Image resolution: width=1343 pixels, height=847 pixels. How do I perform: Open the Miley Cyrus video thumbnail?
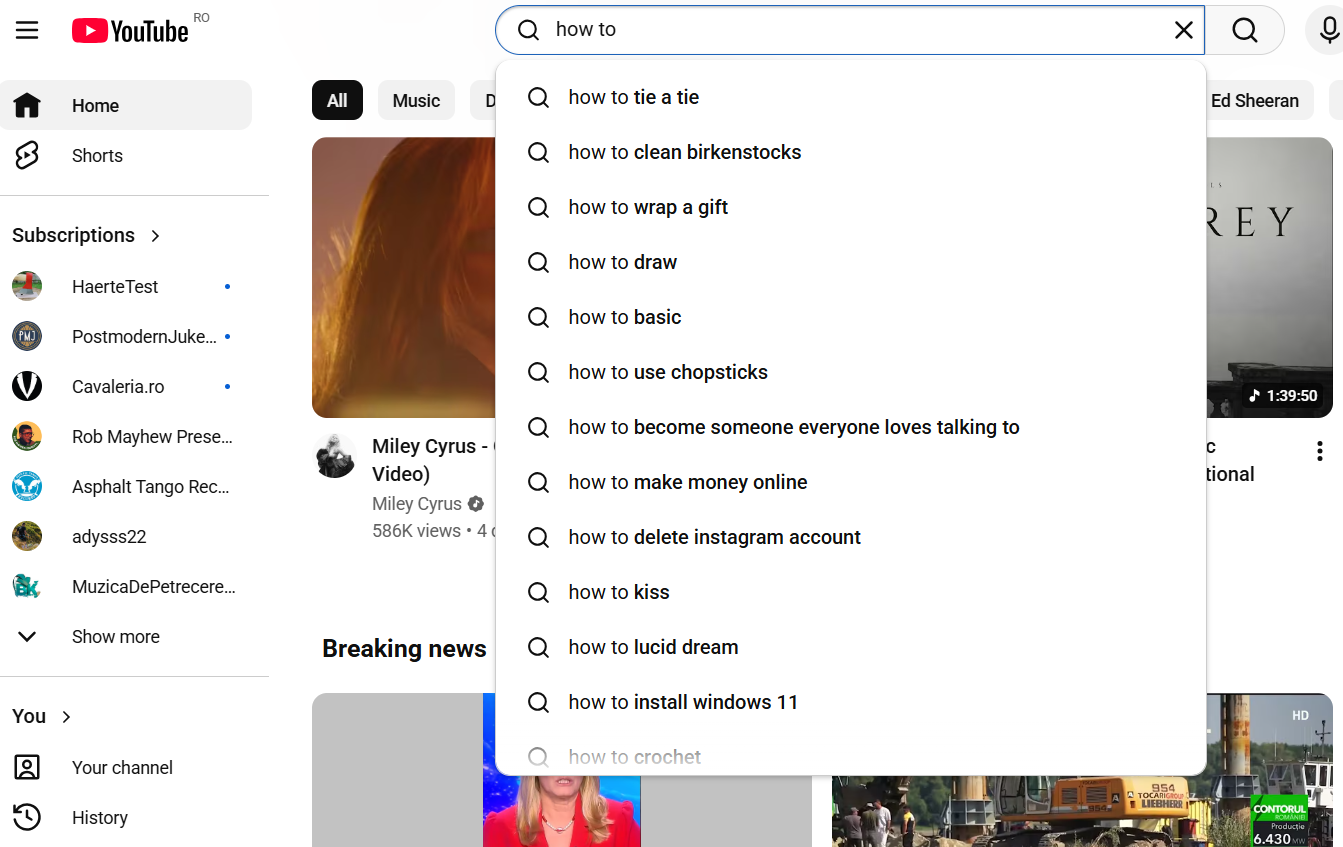(x=404, y=277)
